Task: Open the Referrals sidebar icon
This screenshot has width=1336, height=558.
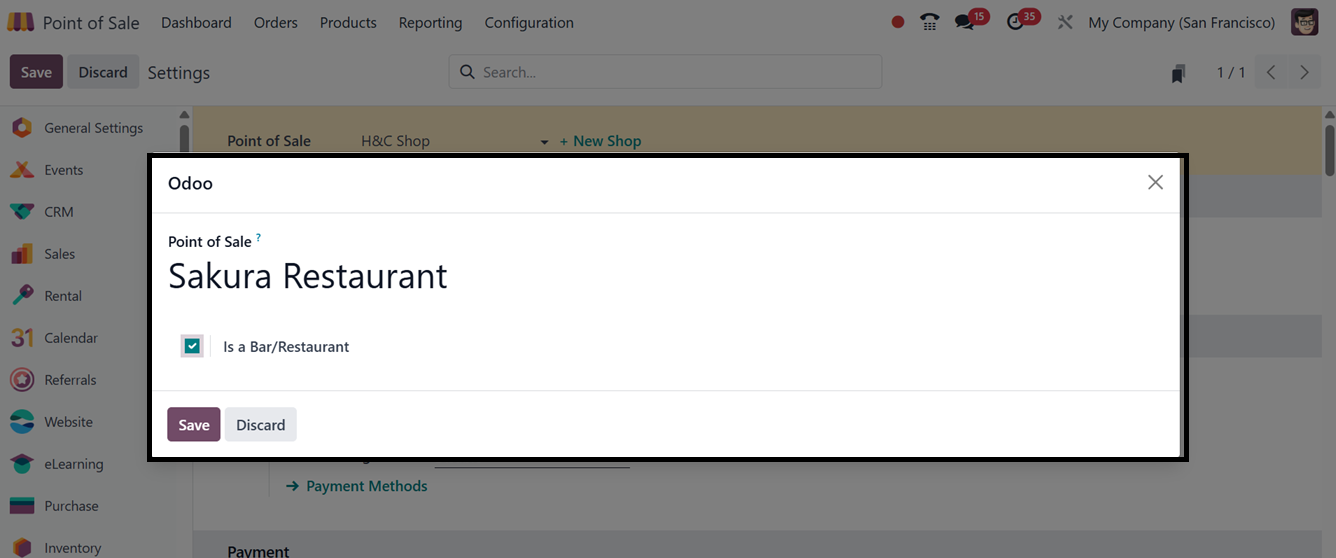Action: click(22, 380)
